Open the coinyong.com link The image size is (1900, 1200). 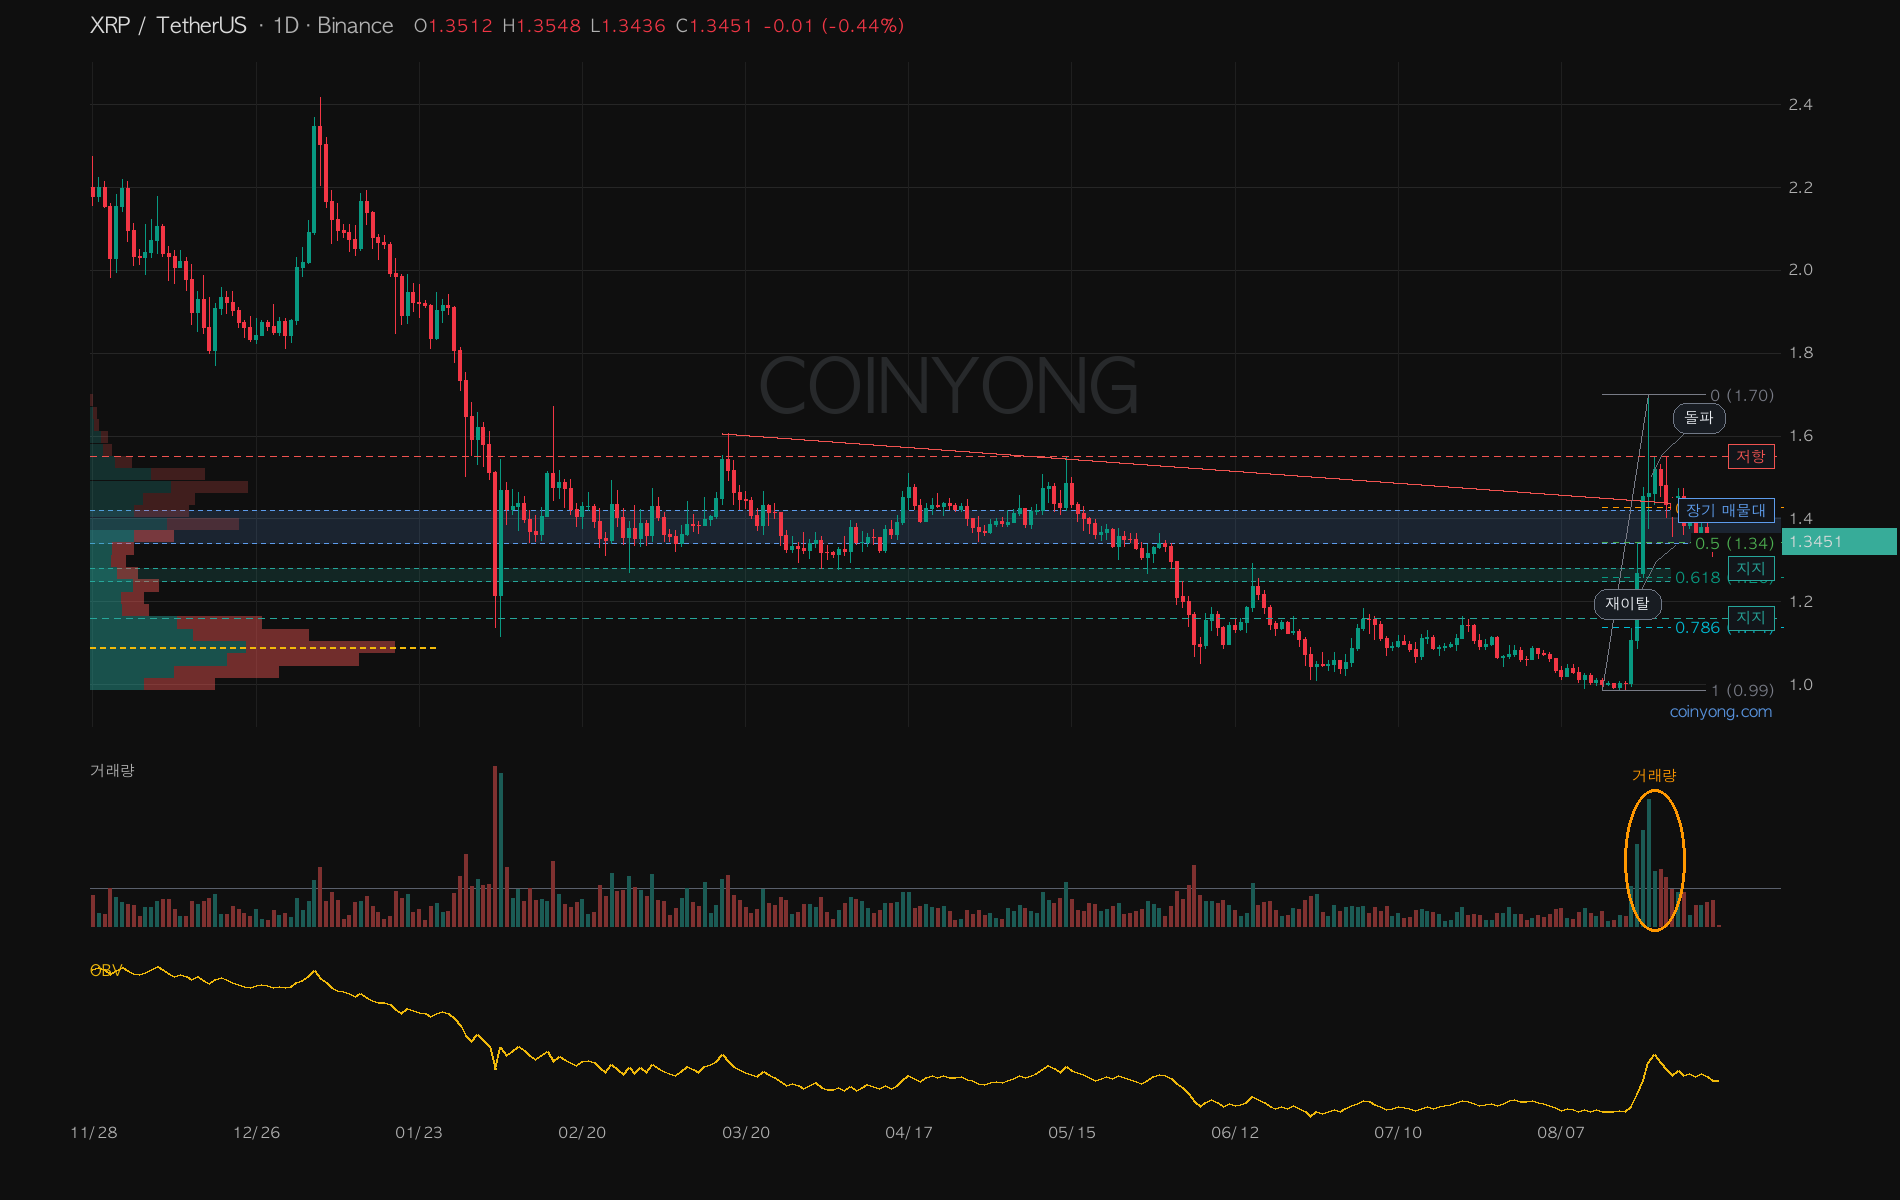[x=1720, y=712]
